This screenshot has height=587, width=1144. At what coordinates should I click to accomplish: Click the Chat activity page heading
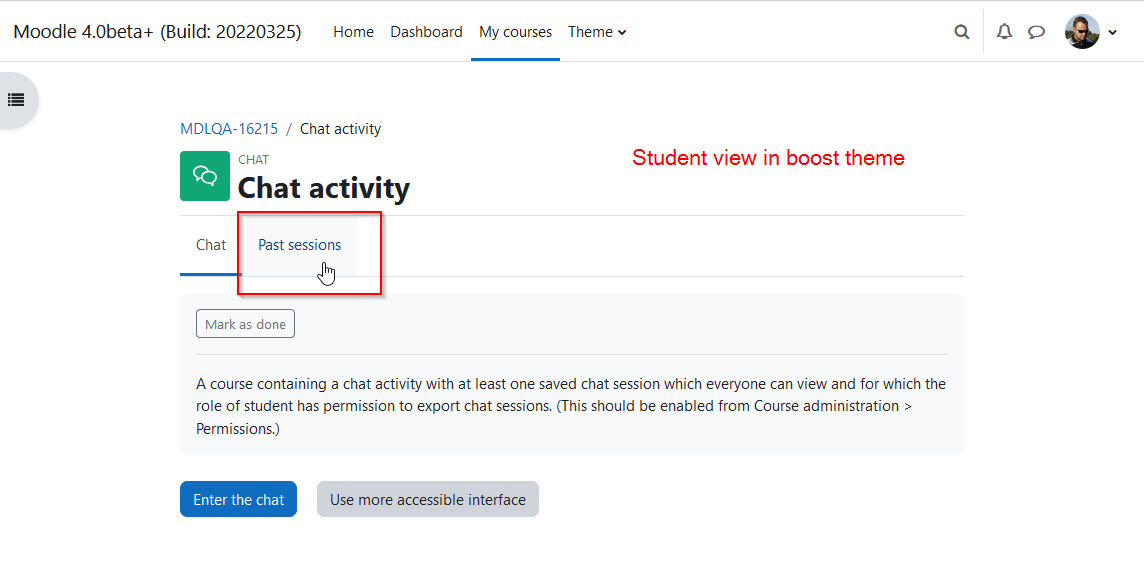324,188
